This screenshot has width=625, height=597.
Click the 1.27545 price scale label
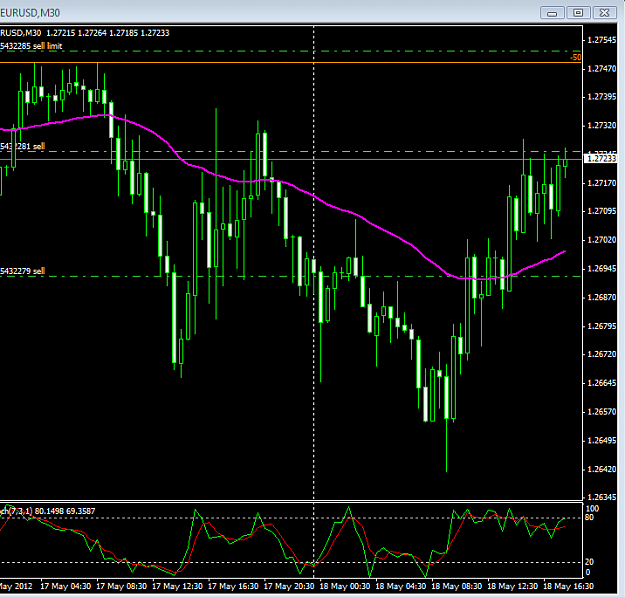pos(601,40)
